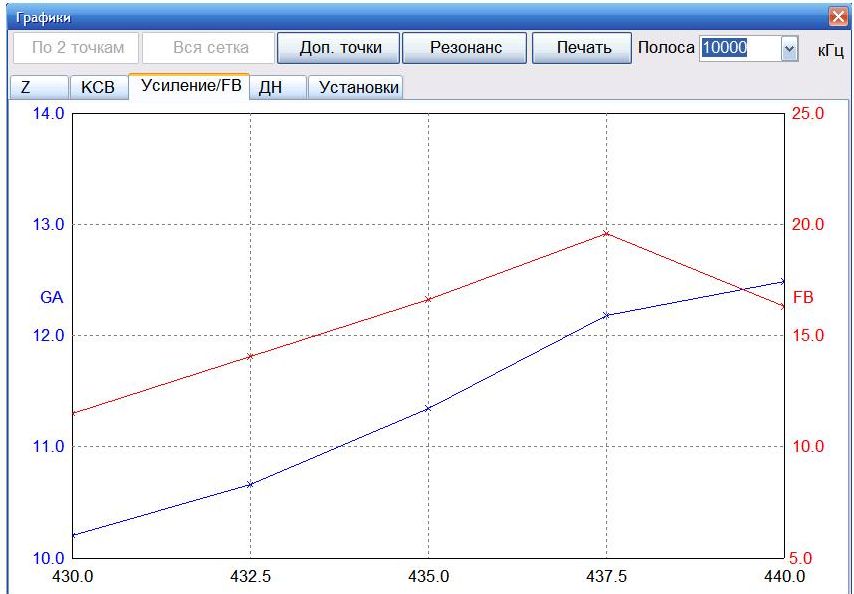Viewport: 854px width, 594px height.
Task: Click the Вся сетка button
Action: click(x=209, y=48)
